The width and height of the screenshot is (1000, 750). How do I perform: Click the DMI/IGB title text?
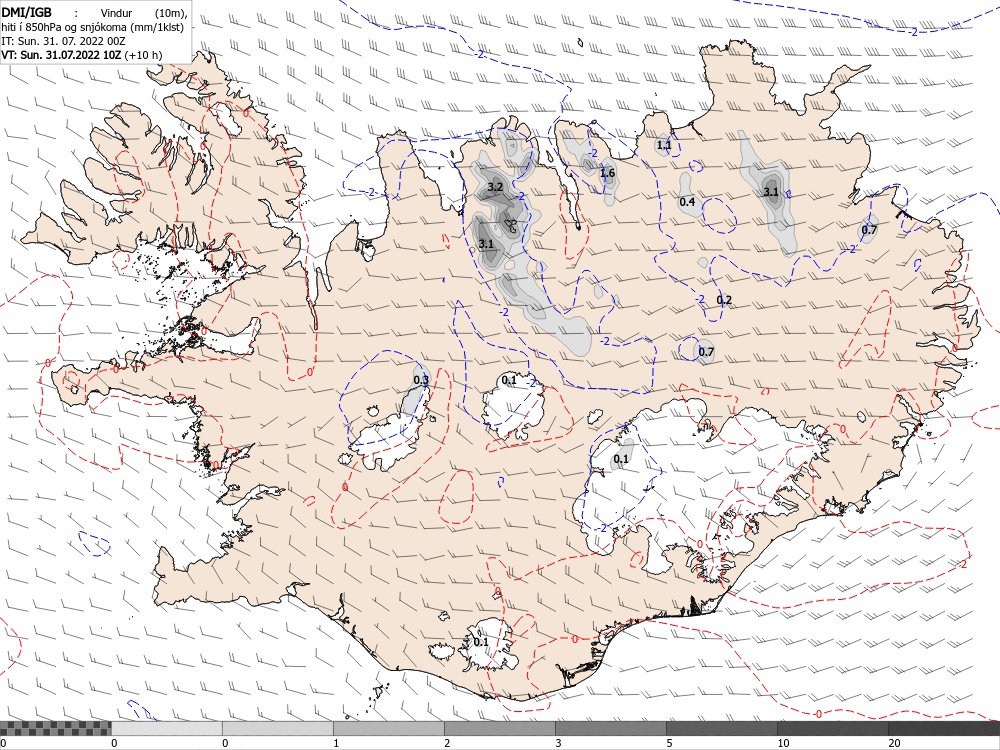point(27,12)
